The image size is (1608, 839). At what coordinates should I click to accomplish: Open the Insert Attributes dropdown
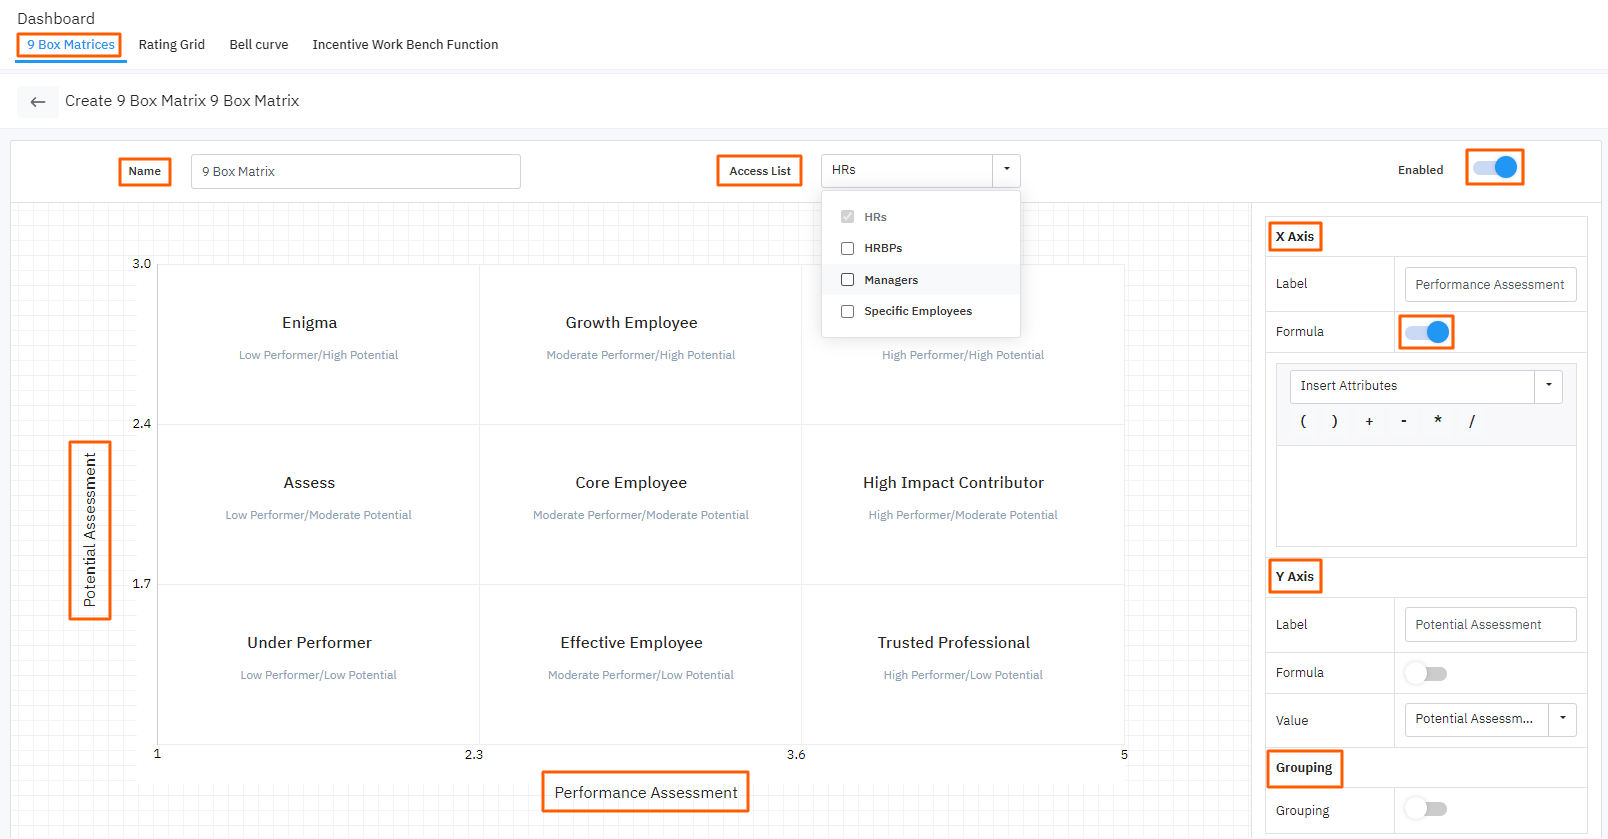[x=1548, y=386]
